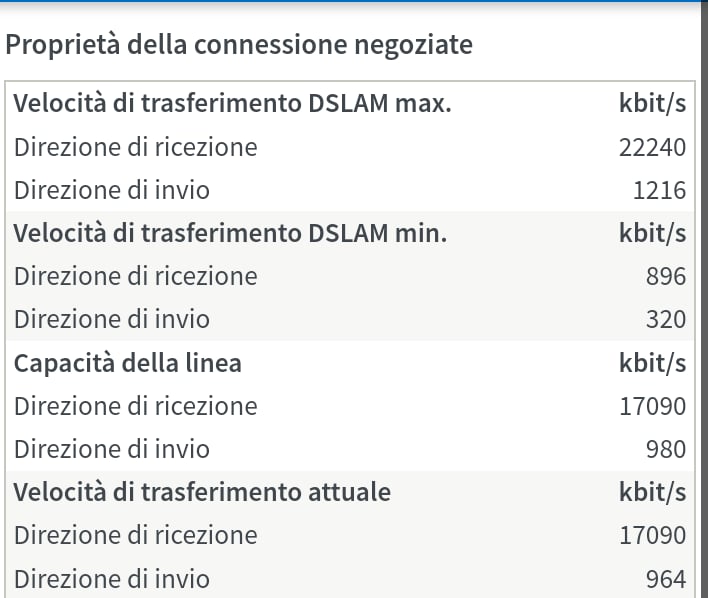Select the 320 DSLAM min send value

(666, 320)
